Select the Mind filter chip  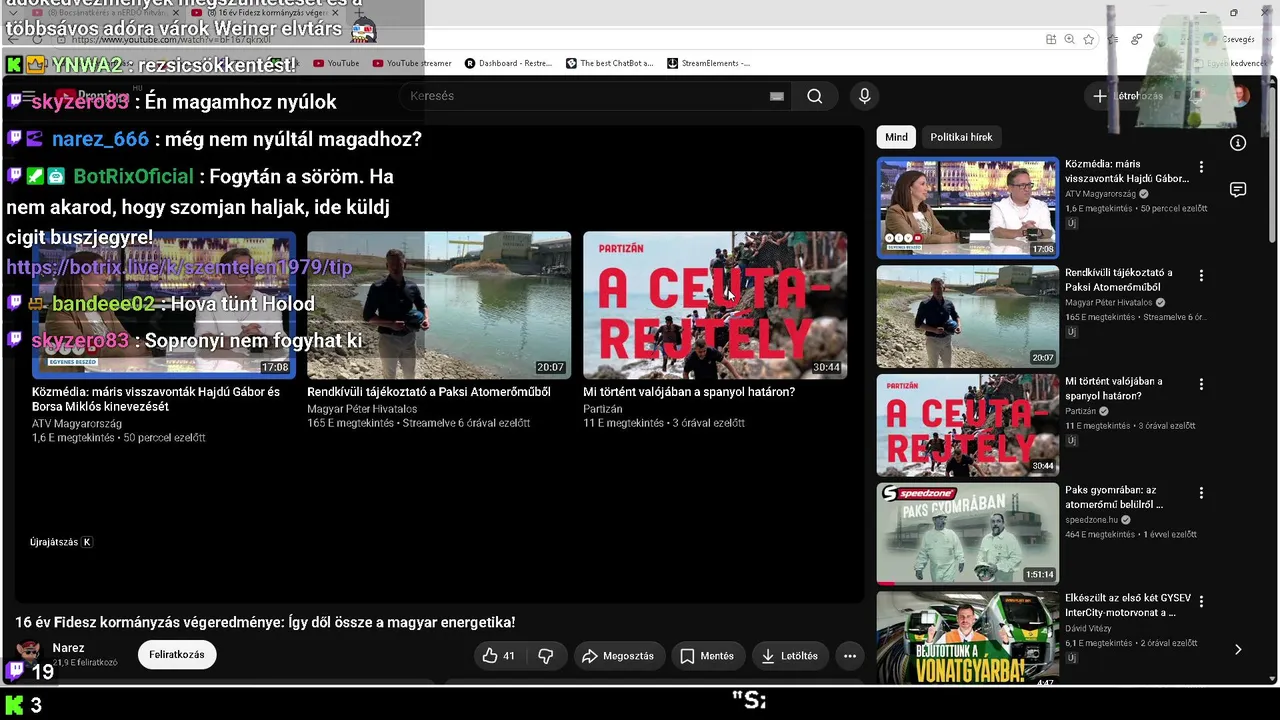[896, 137]
